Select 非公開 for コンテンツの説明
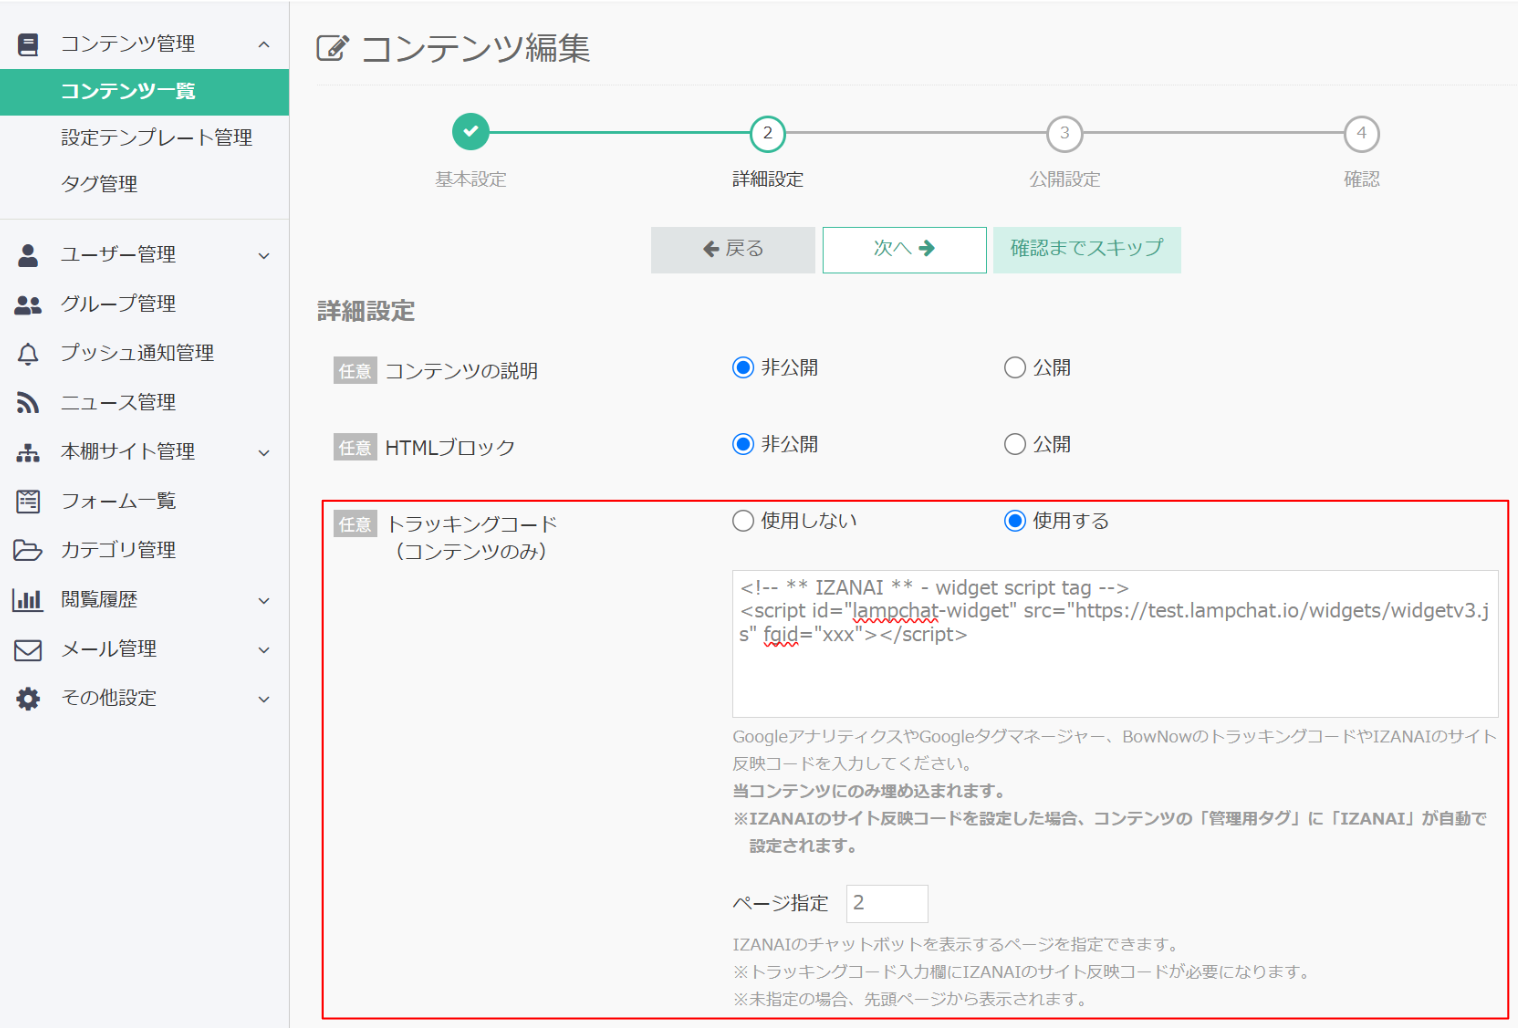This screenshot has height=1028, width=1518. pos(743,368)
